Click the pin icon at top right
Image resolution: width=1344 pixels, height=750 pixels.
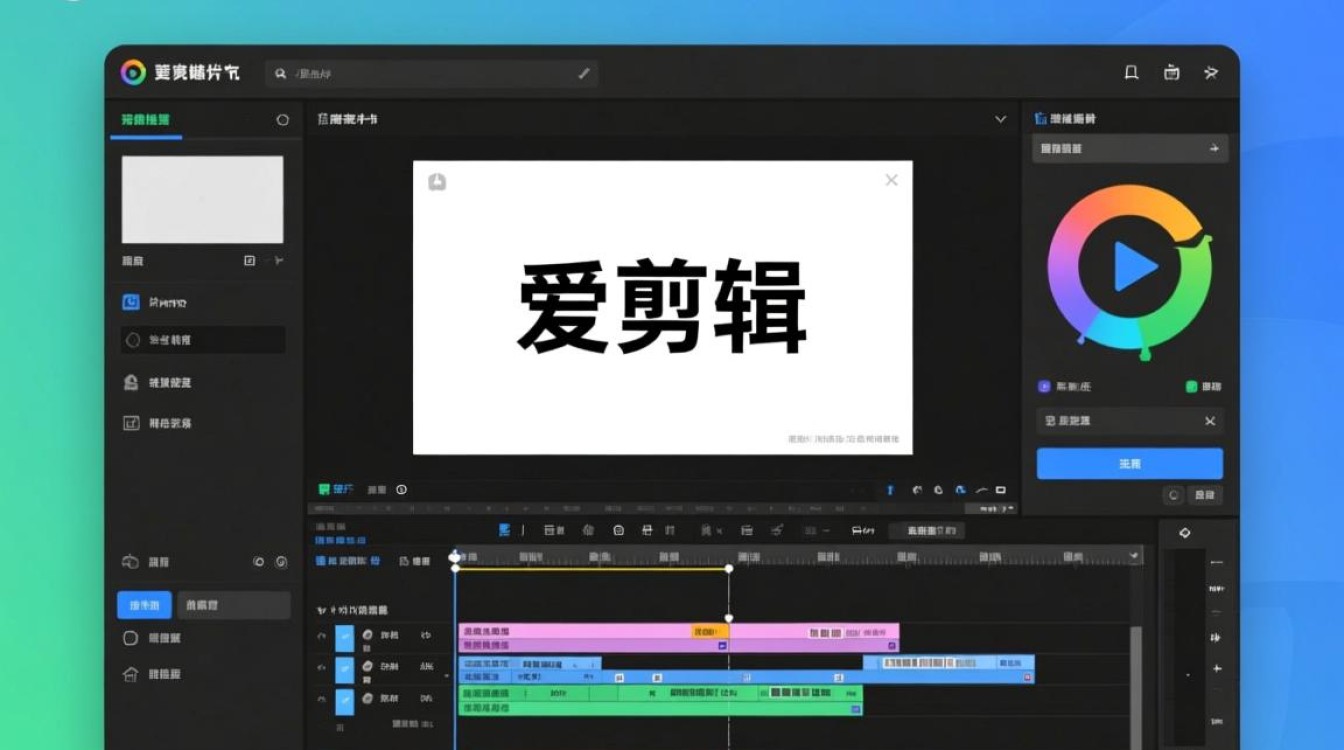(1211, 72)
